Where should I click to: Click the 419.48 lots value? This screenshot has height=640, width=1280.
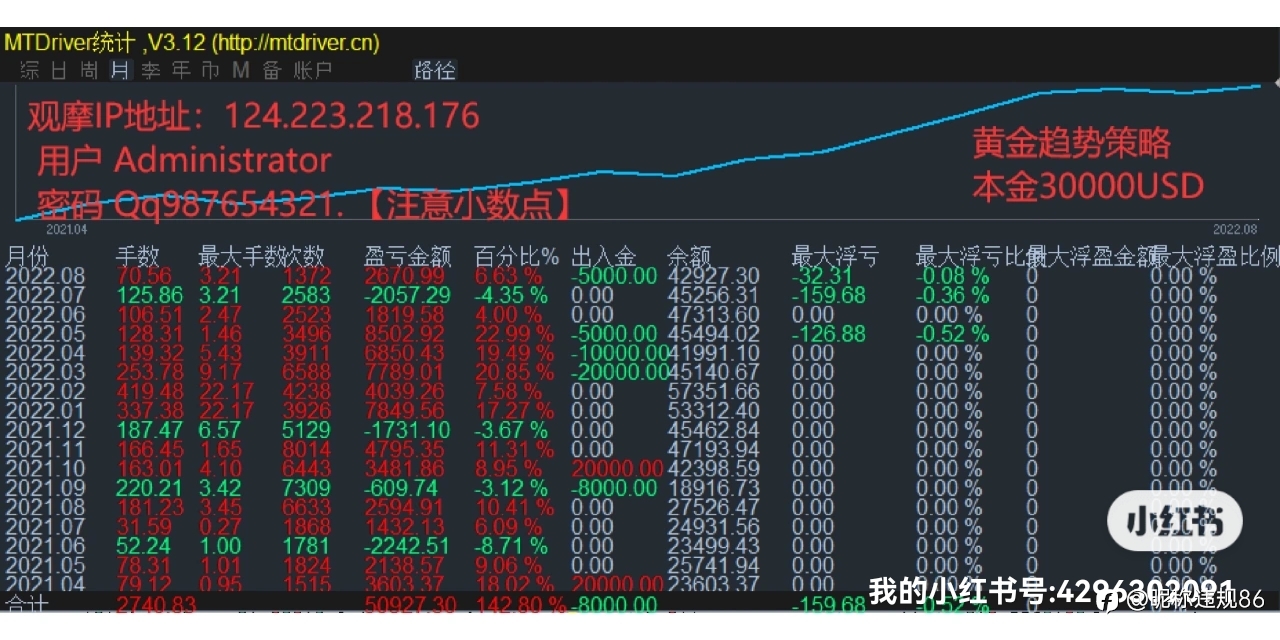pos(151,392)
